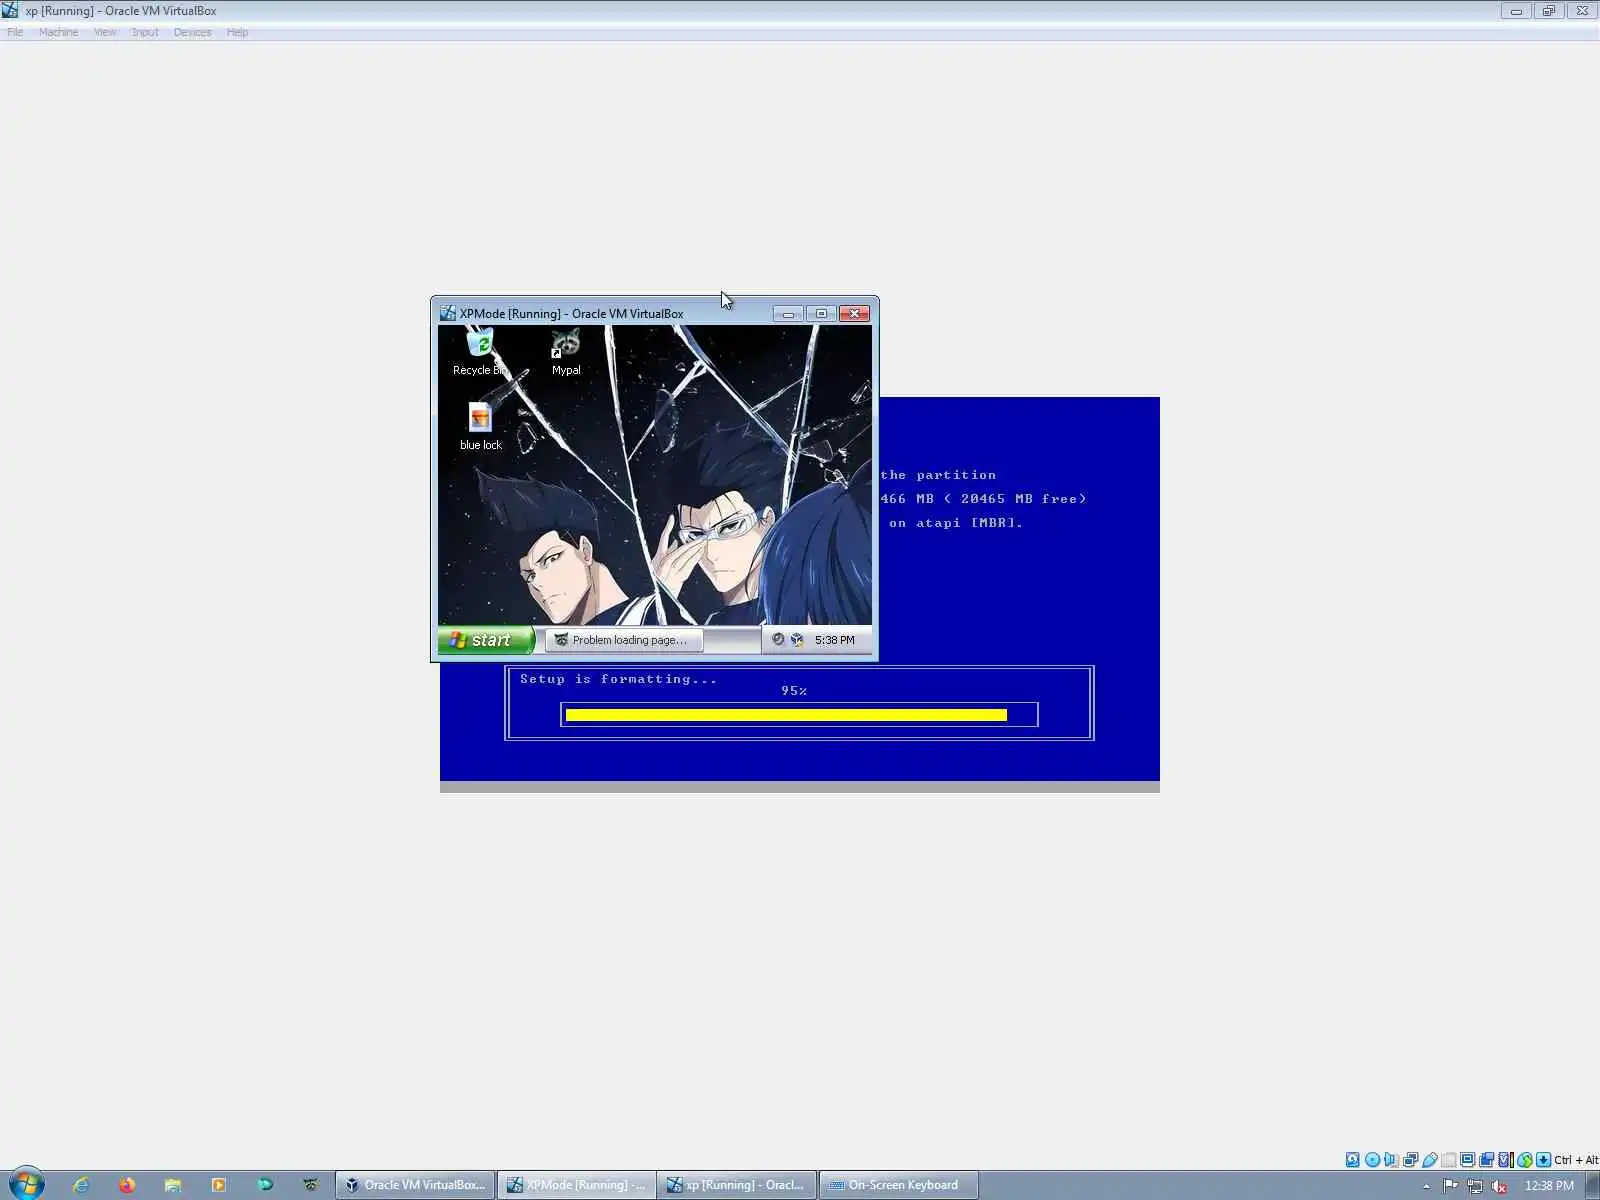Image resolution: width=1600 pixels, height=1200 pixels.
Task: Click the display status icon
Action: (1467, 1160)
